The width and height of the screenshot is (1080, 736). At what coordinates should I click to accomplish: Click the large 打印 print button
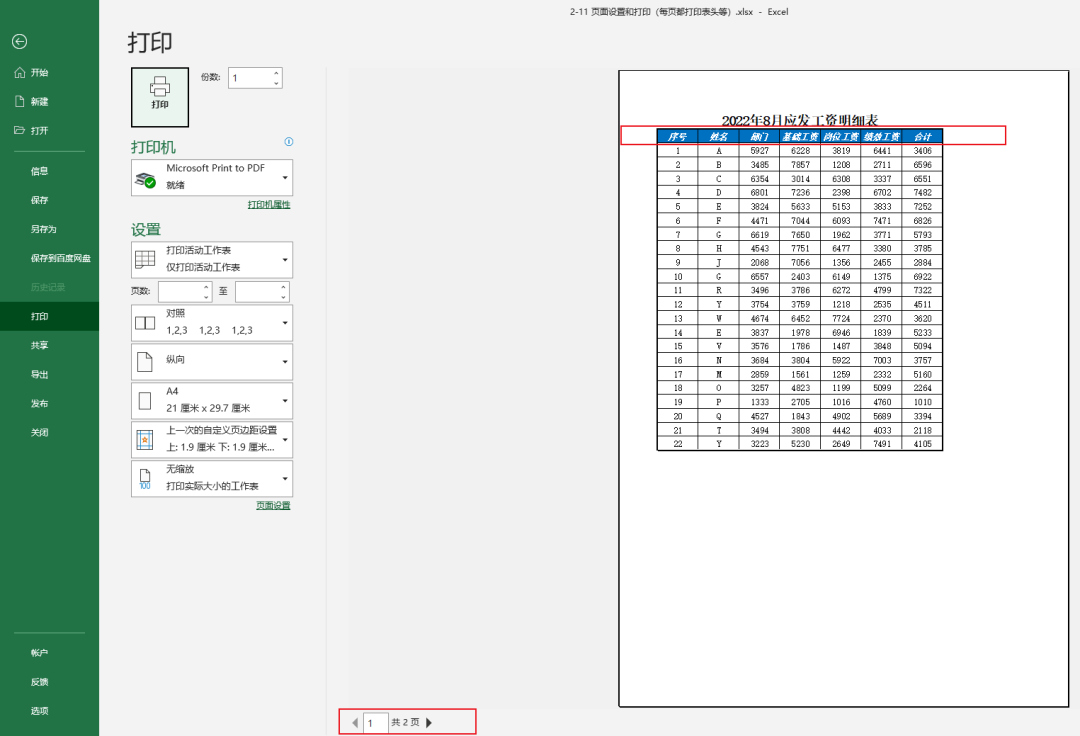(x=160, y=97)
